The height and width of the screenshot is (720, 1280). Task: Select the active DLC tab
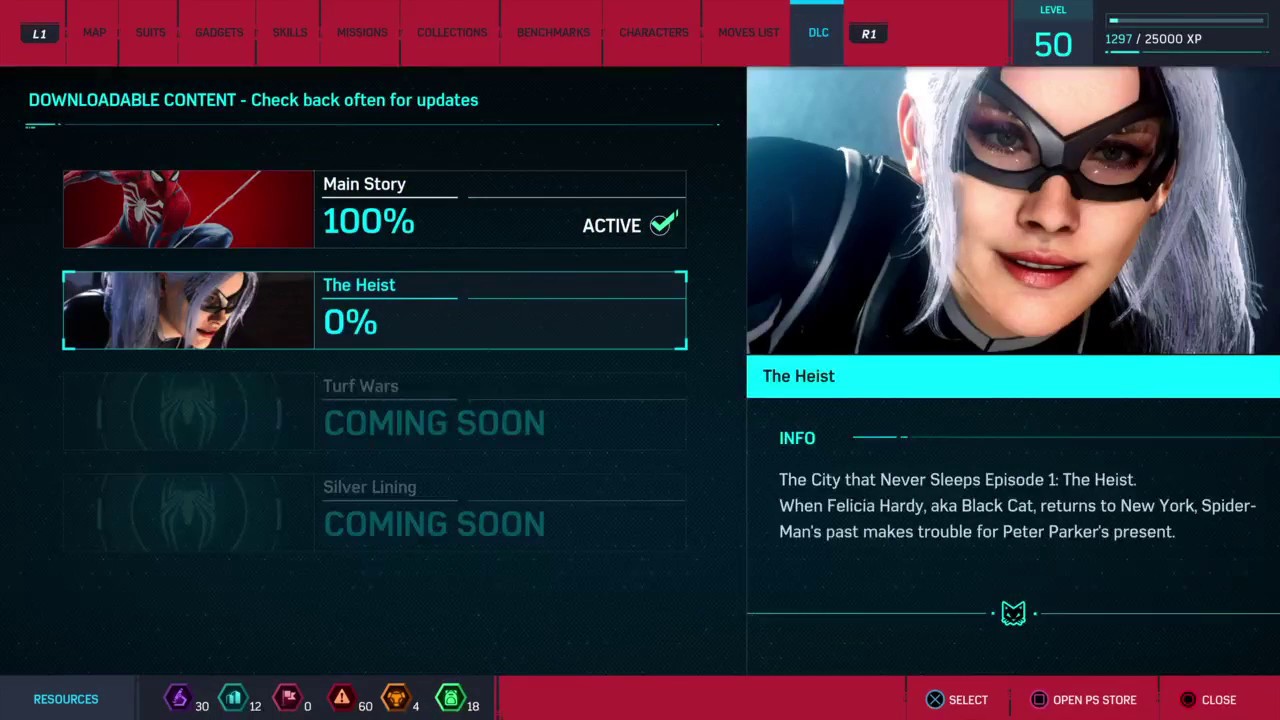click(818, 33)
